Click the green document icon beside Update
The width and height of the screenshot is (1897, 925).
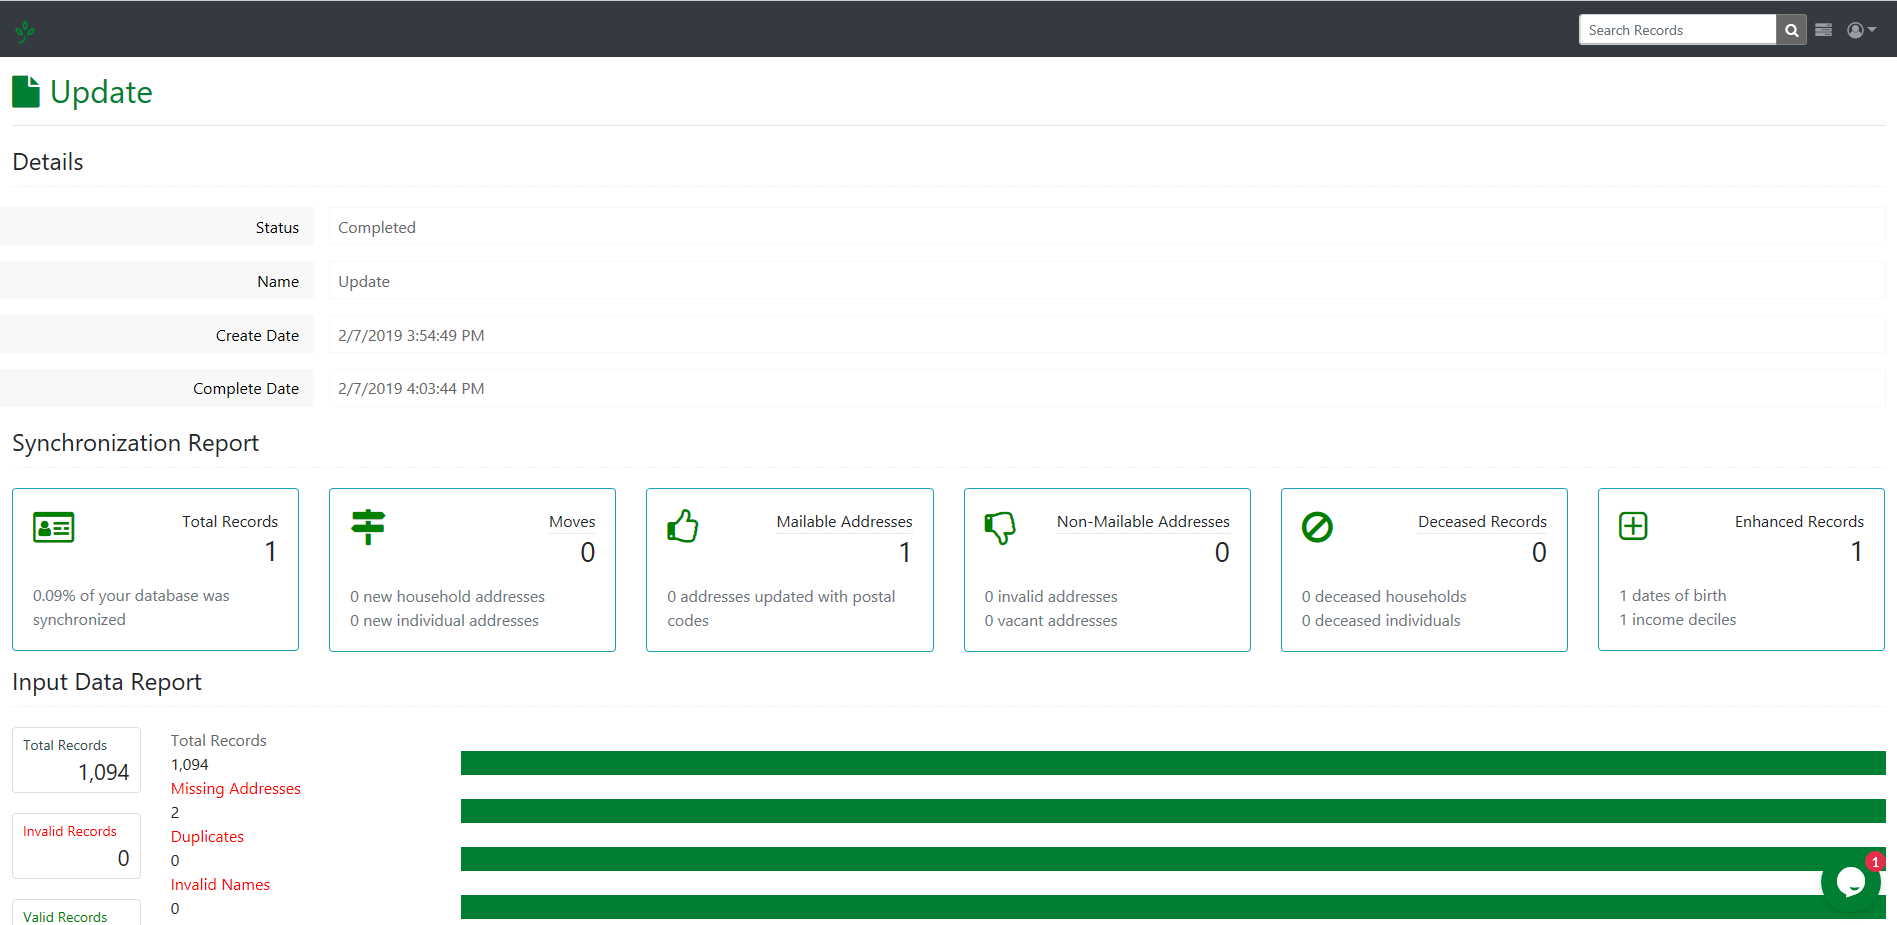(x=26, y=92)
